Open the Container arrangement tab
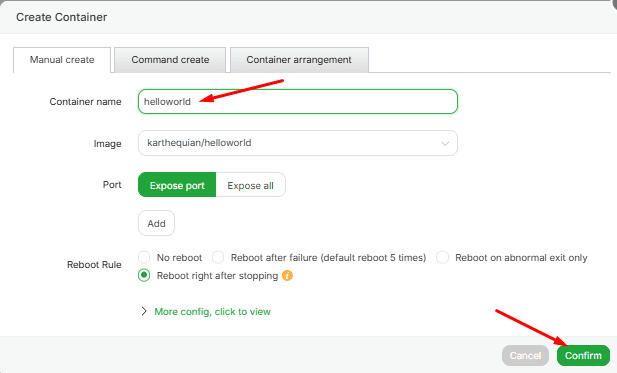Screen dimensions: 617x373 coord(299,60)
